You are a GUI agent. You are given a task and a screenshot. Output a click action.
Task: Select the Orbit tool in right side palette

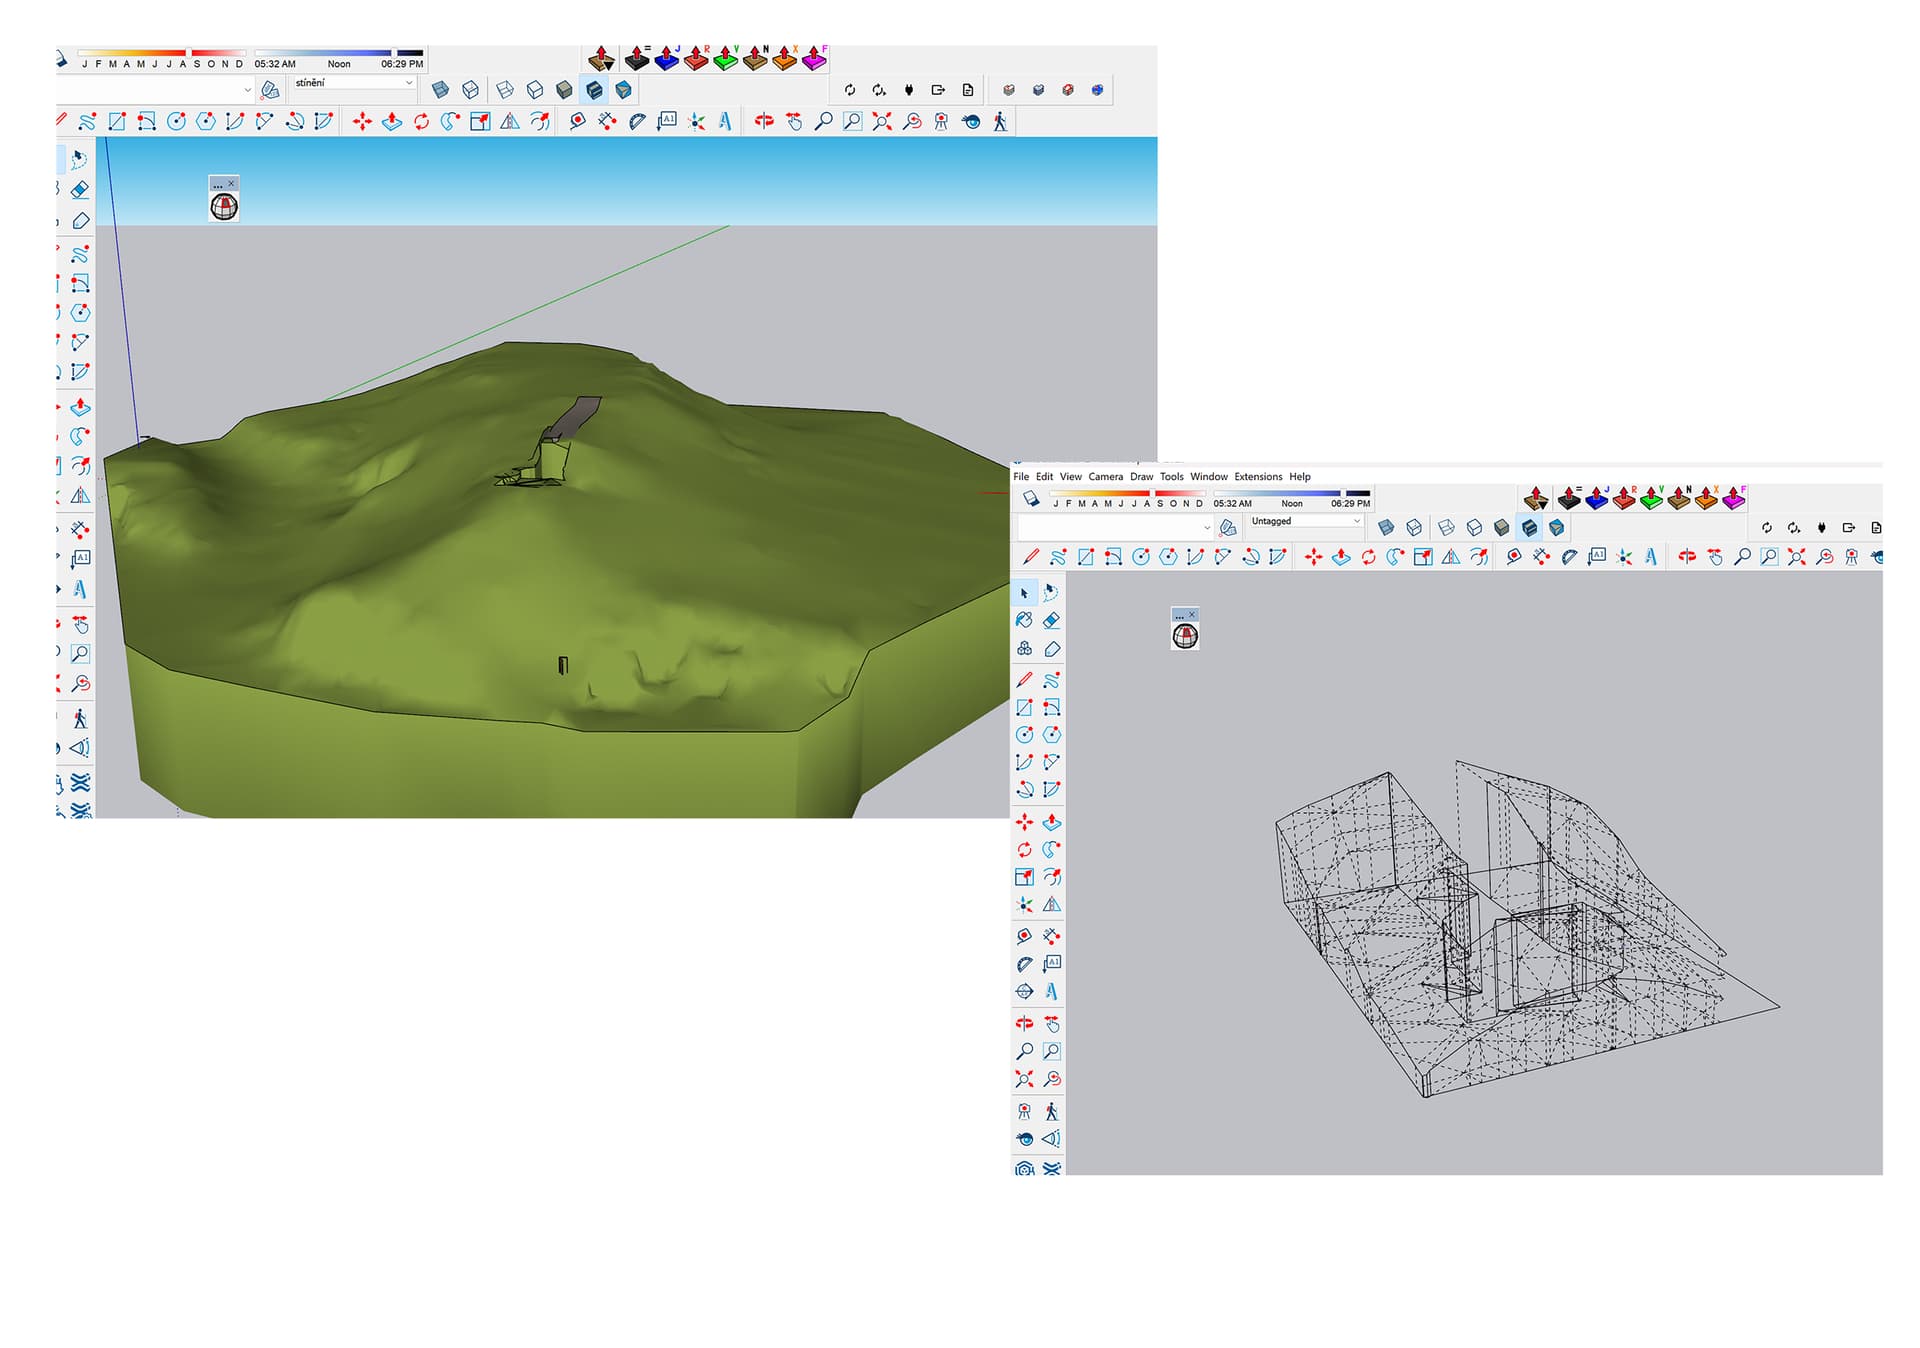click(x=1024, y=1024)
